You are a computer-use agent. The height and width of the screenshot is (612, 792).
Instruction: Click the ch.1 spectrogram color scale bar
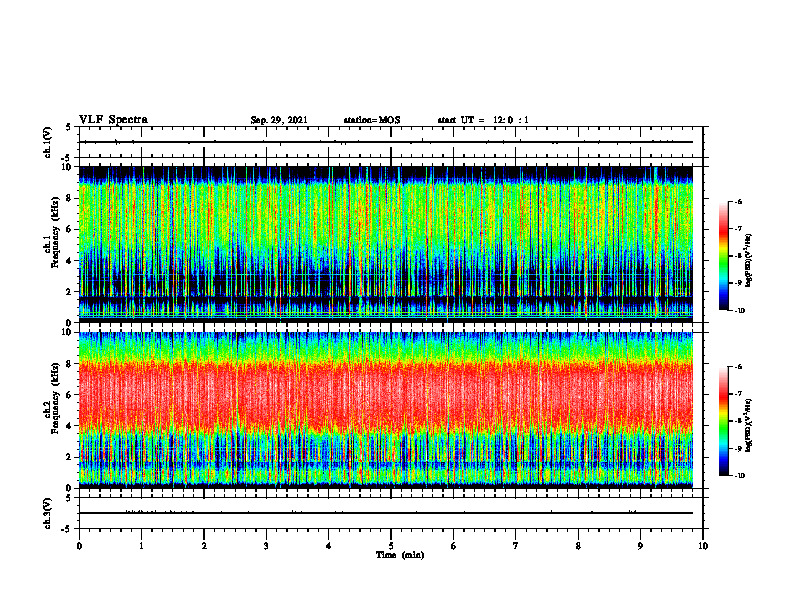(723, 256)
